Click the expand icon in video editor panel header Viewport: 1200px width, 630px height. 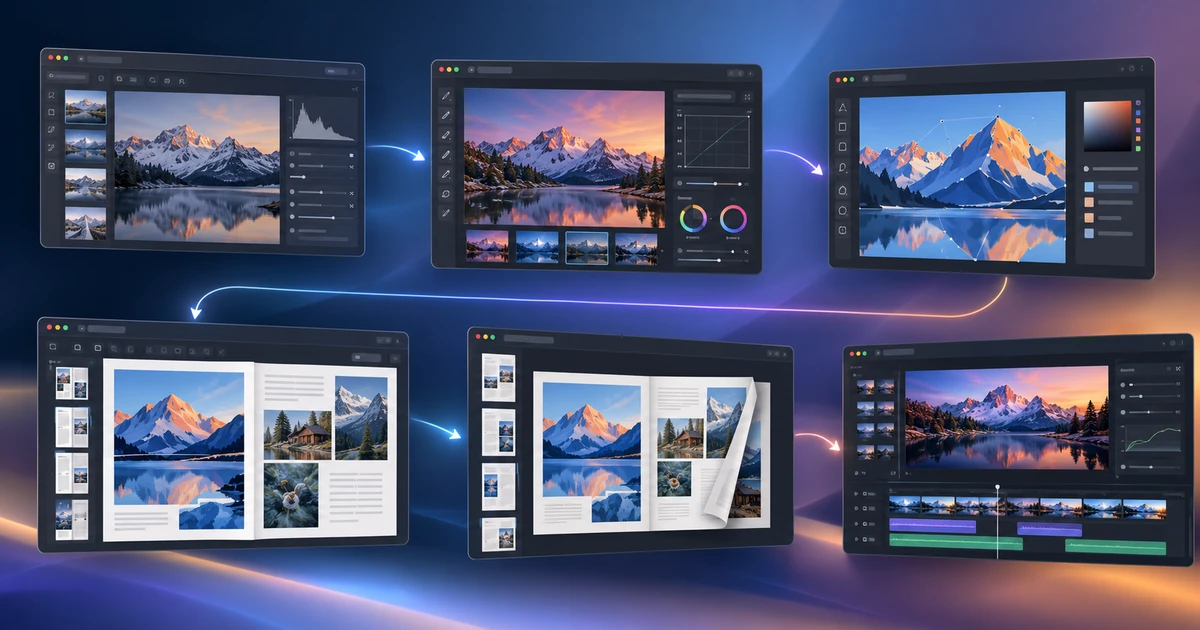click(1178, 369)
